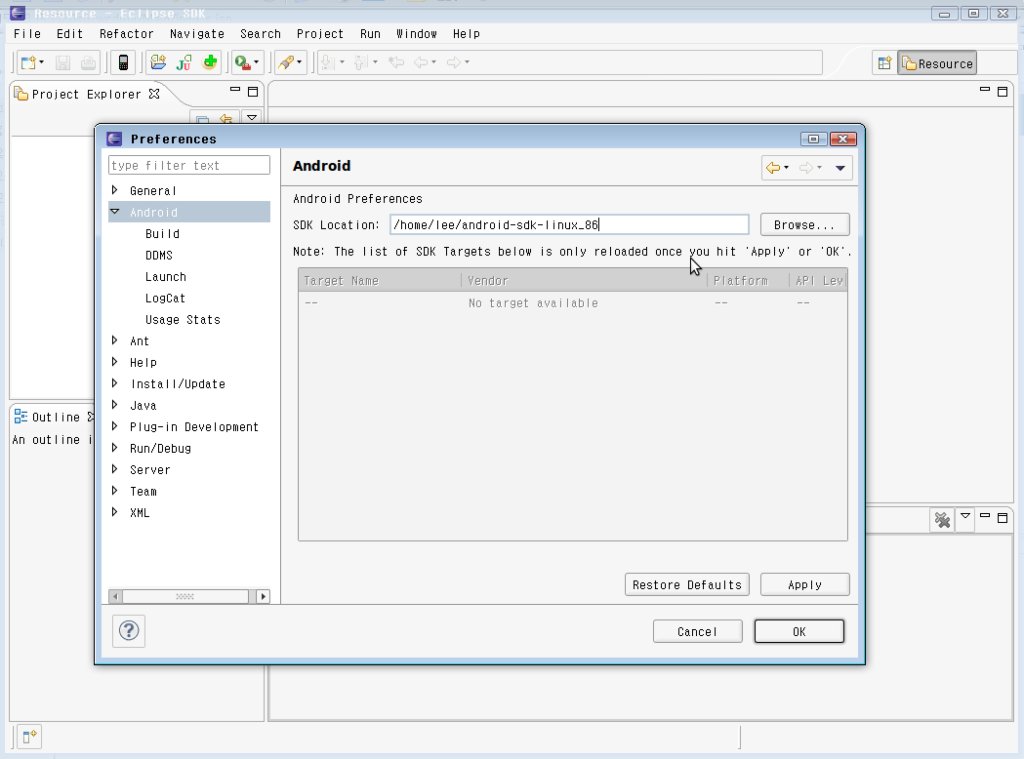Click the SDK Location text field

click(569, 225)
